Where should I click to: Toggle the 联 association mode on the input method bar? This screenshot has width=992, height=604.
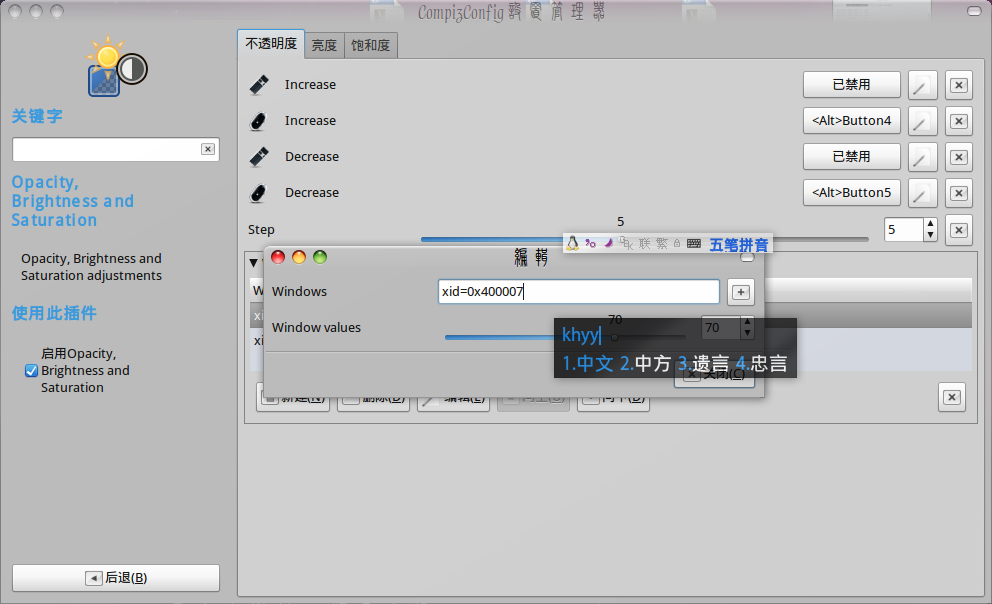644,243
